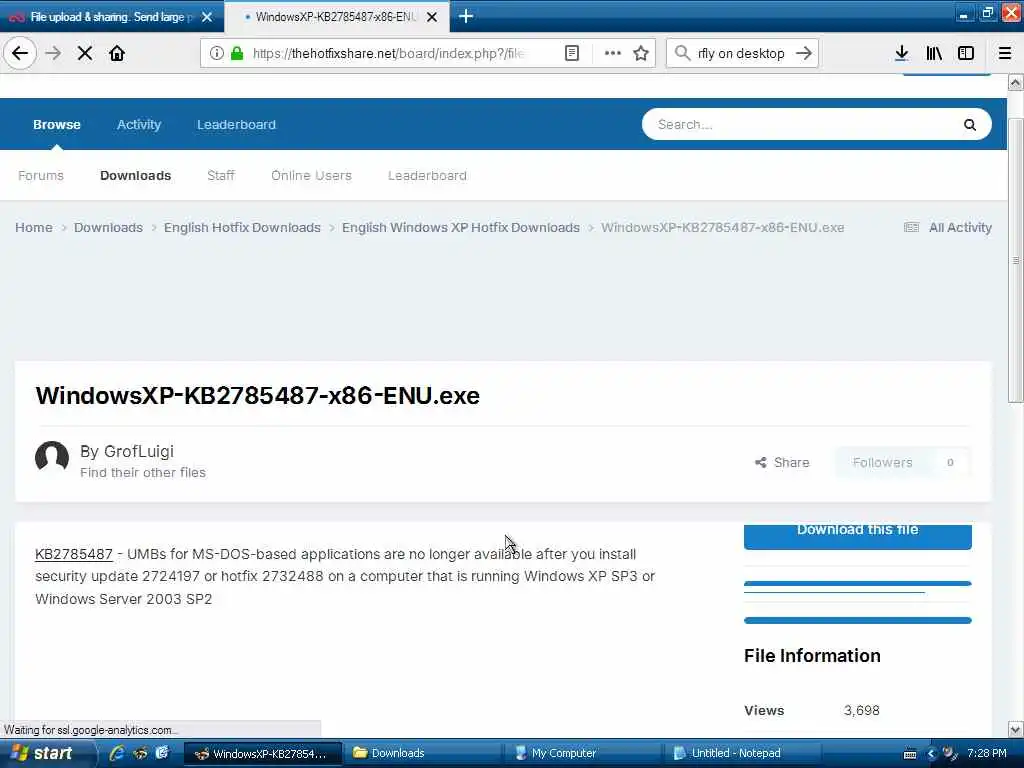The image size is (1024, 768).
Task: Click the magnifier icon in browser search box
Action: click(682, 53)
